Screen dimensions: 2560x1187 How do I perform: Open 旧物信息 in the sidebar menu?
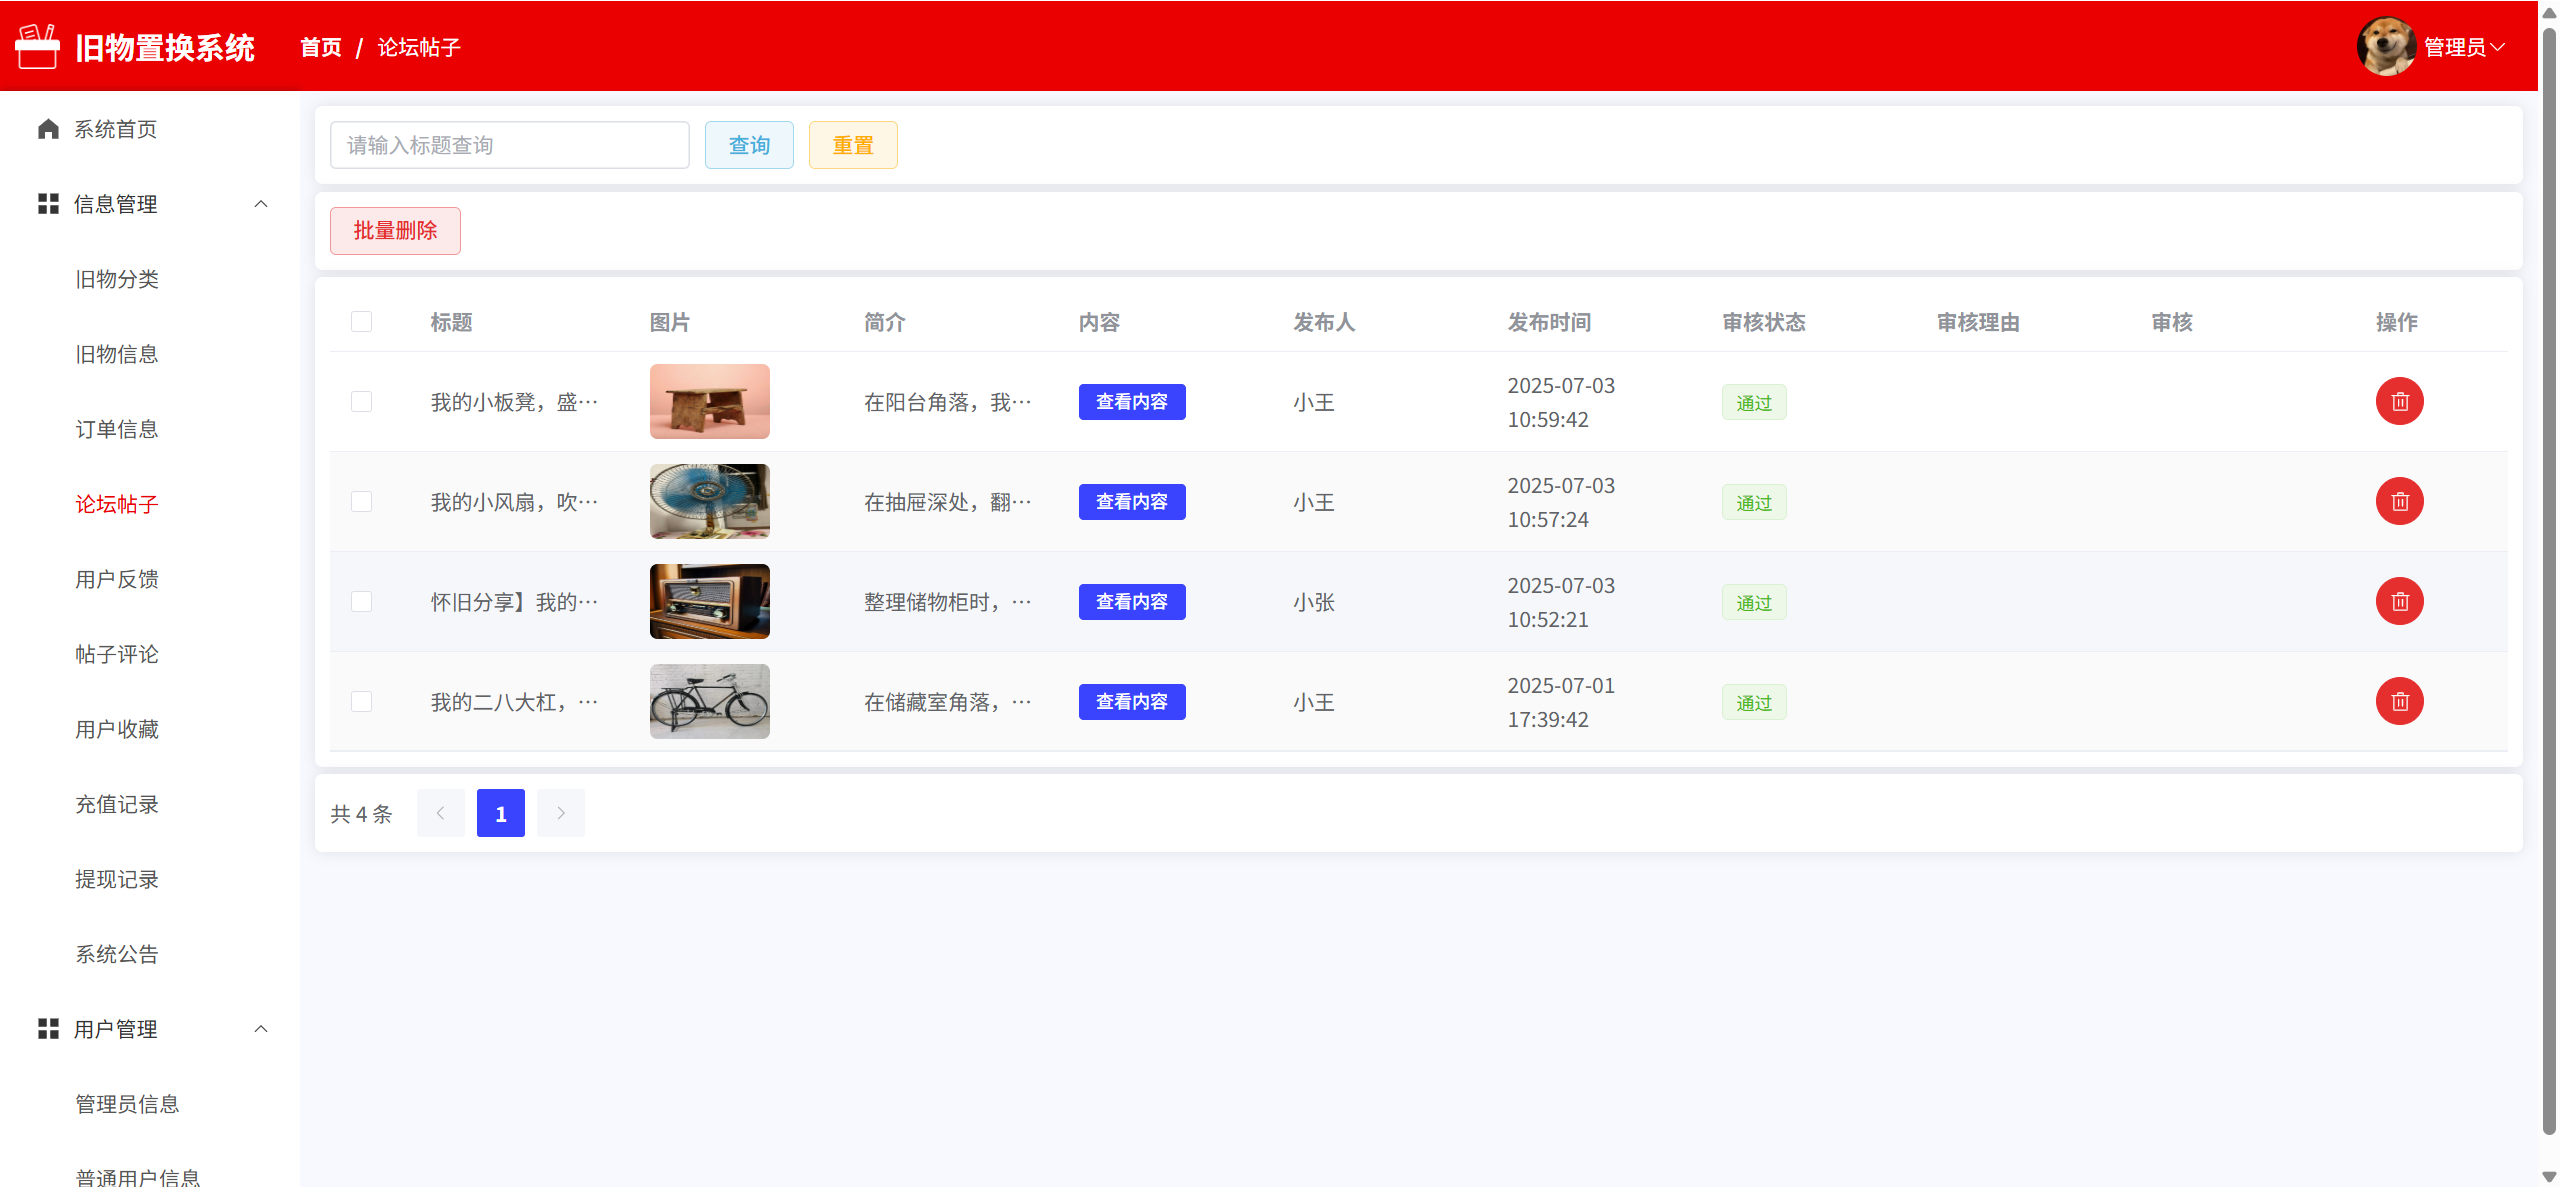pos(117,354)
